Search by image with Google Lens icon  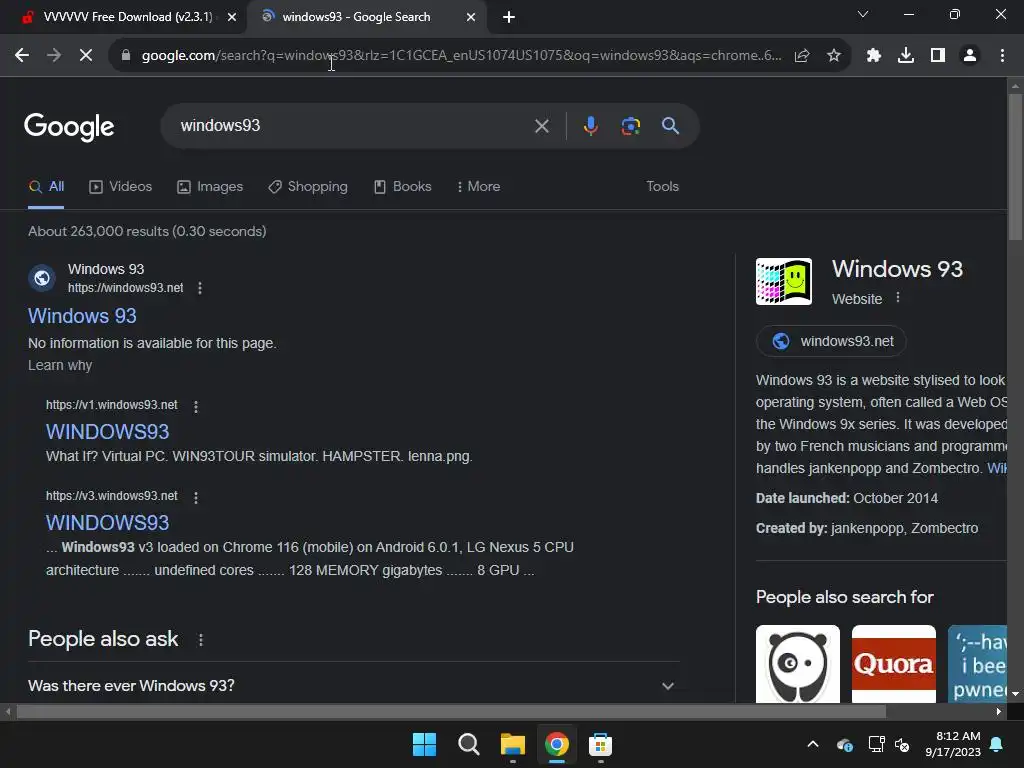pos(631,126)
